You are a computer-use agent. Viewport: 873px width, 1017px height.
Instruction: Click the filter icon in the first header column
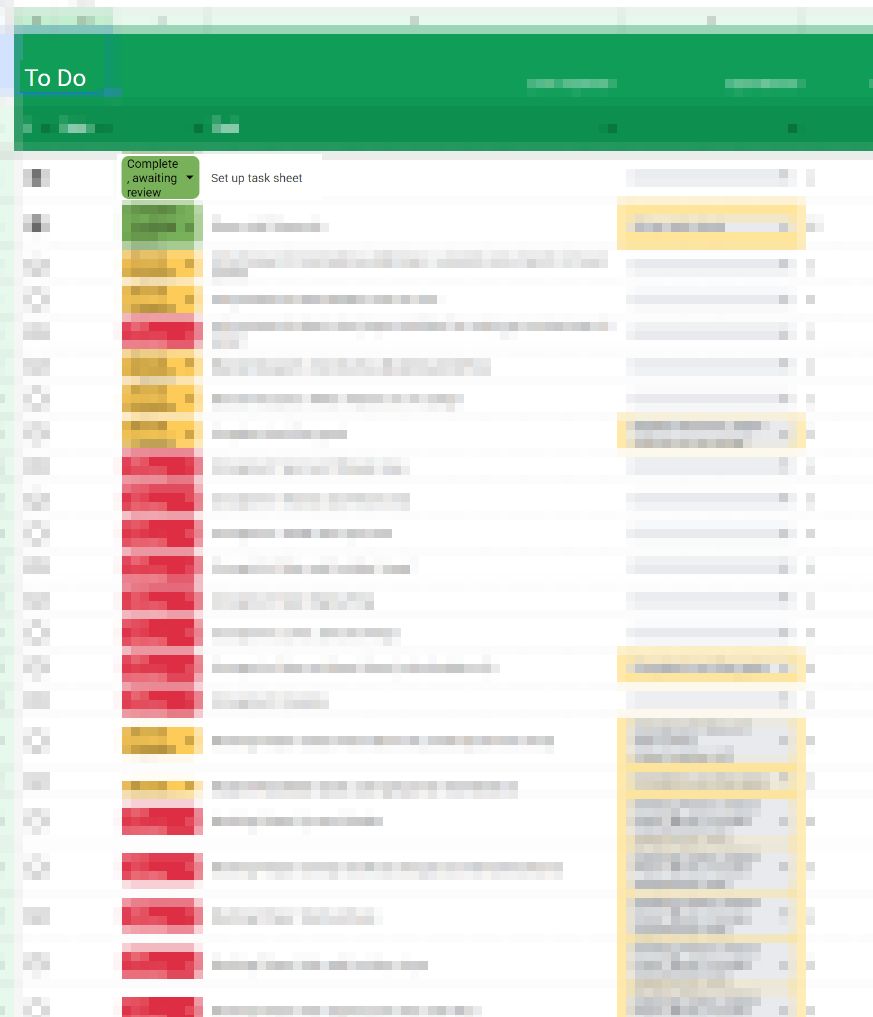(27, 128)
